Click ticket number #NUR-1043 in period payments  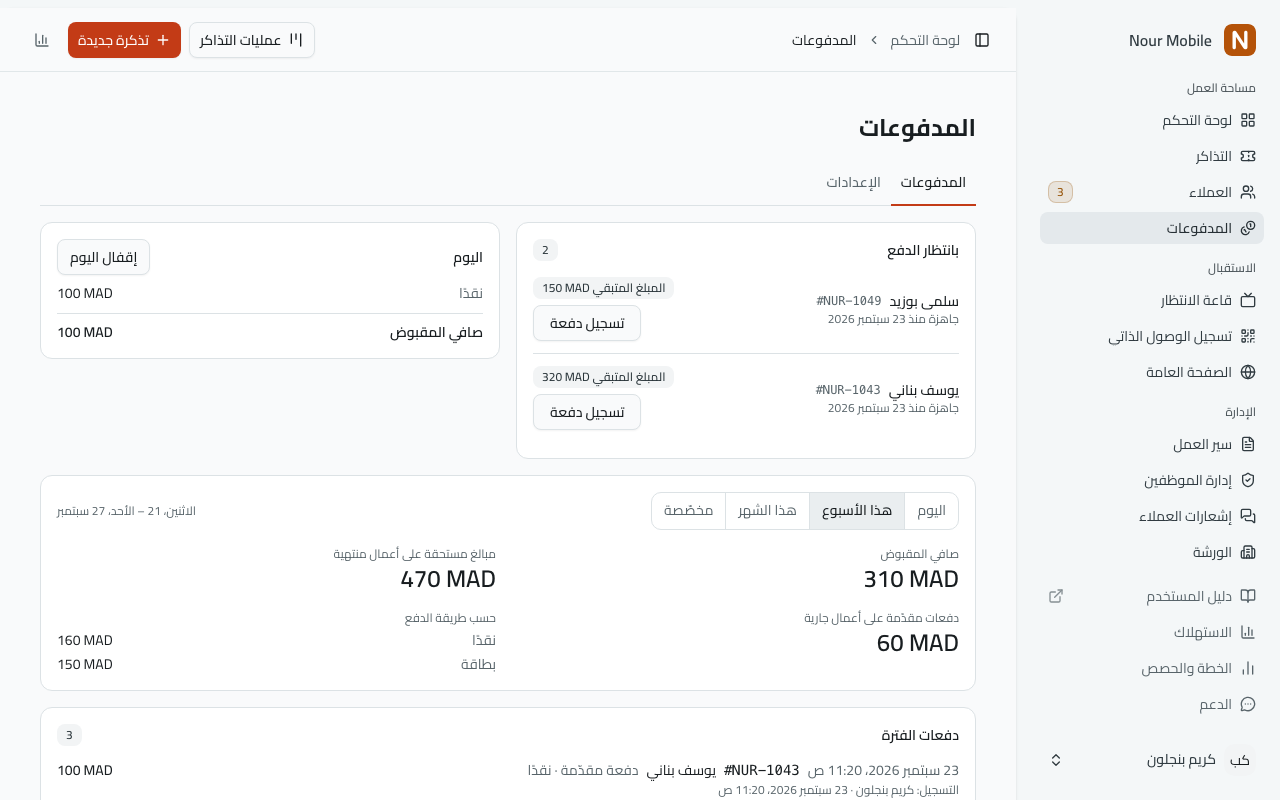[x=762, y=770]
